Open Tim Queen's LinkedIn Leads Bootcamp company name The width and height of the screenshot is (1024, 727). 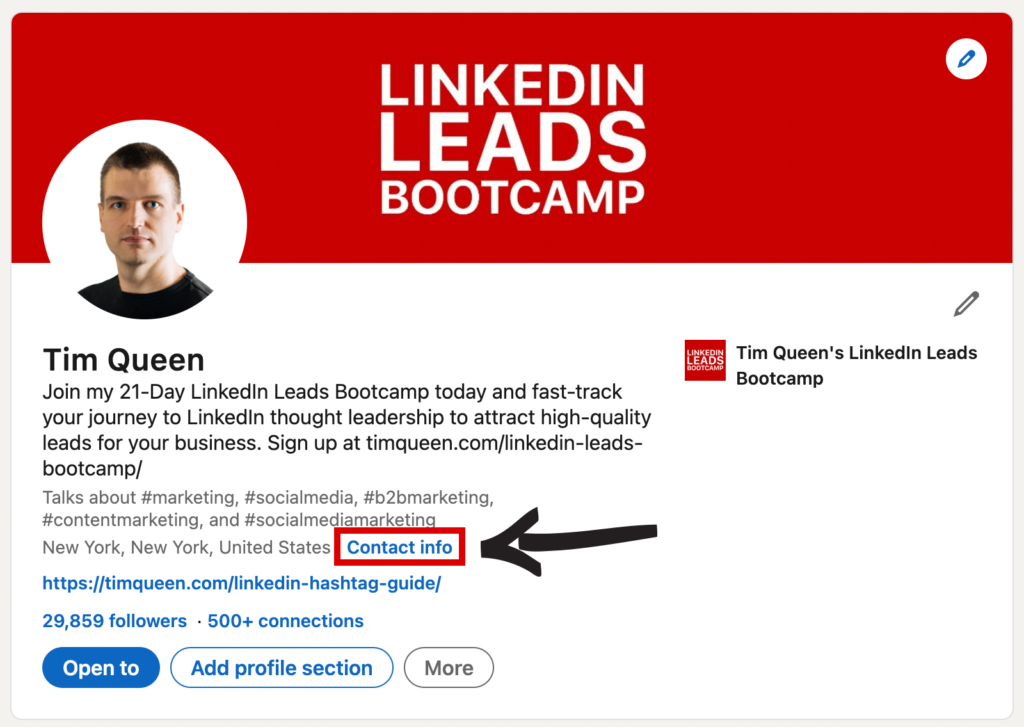point(856,365)
